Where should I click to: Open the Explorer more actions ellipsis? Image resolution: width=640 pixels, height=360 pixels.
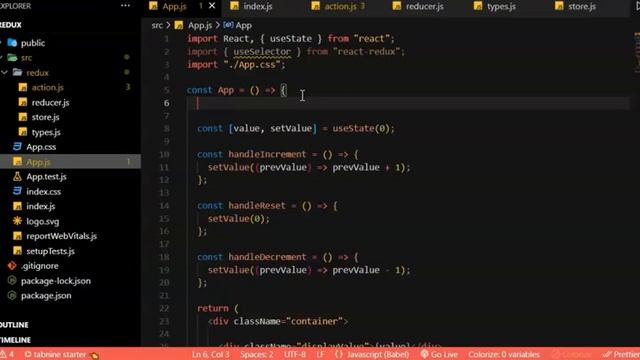[125, 6]
